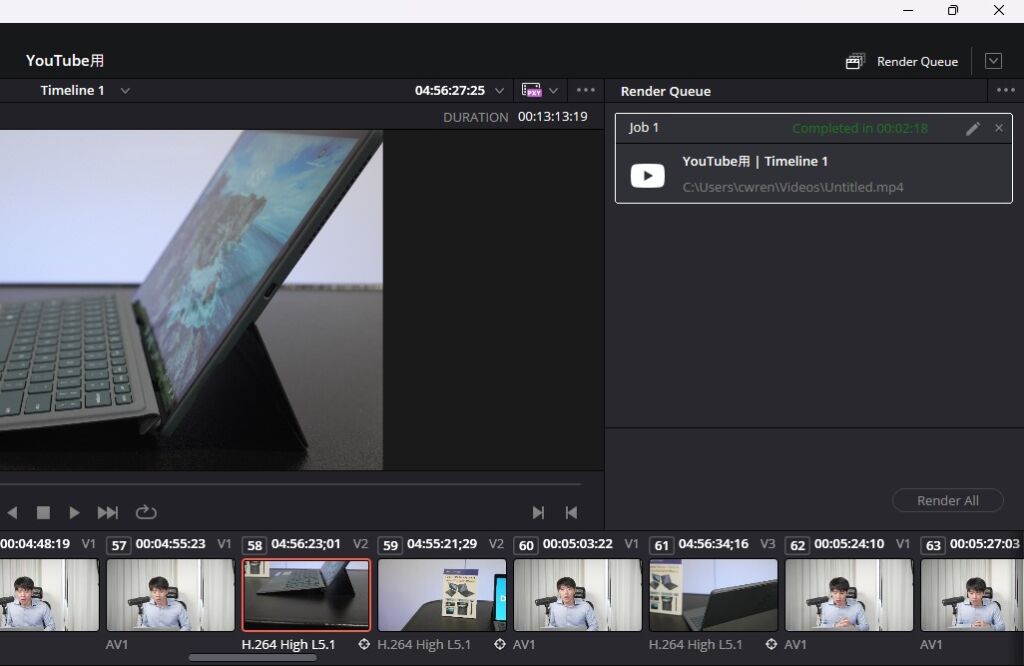Select clip 58 laptop thumbnail
Screen dimensions: 1024x666
click(306, 595)
